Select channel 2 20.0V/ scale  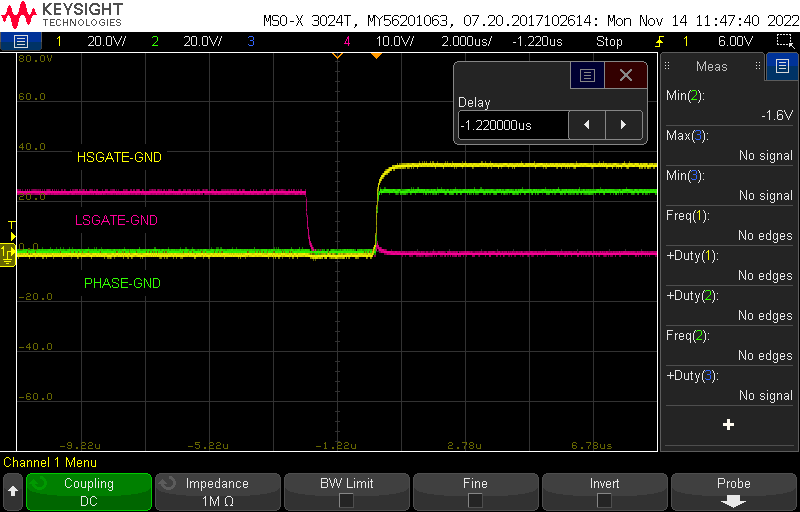pyautogui.click(x=203, y=41)
